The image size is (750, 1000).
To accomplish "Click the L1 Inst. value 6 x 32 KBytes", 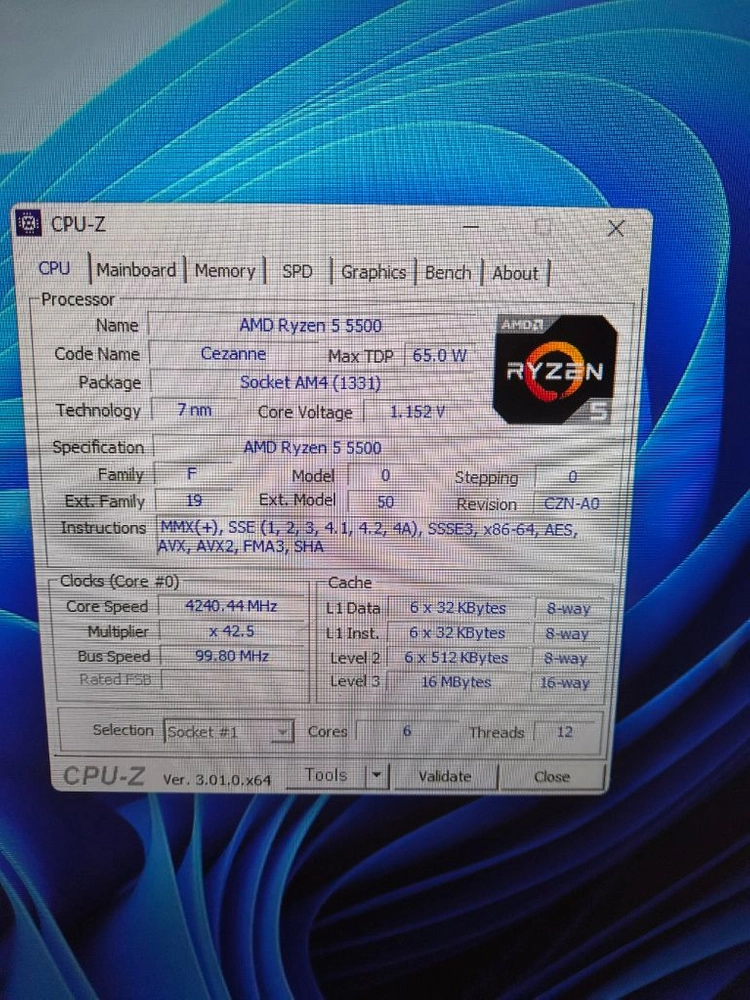I will point(457,633).
